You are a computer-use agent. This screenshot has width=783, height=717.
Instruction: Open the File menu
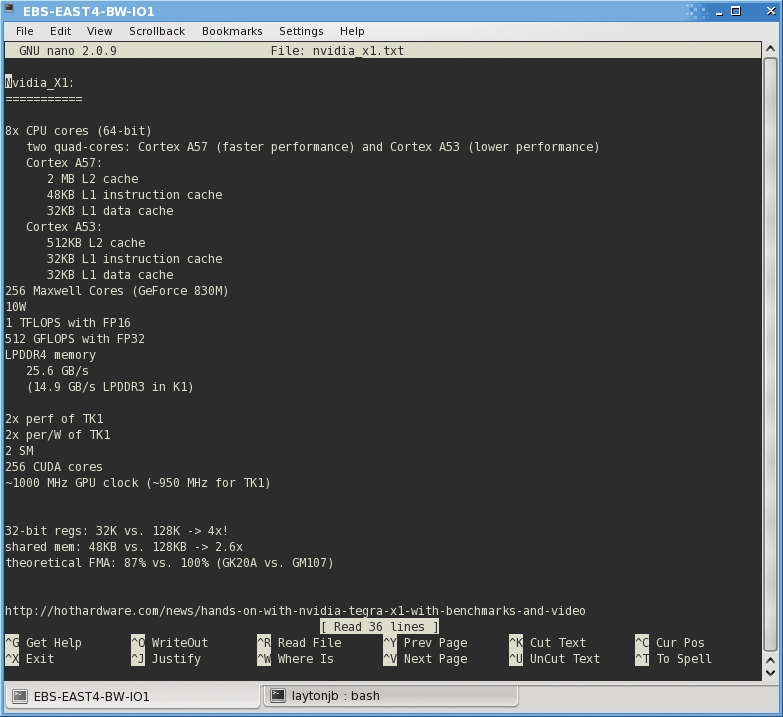point(24,31)
